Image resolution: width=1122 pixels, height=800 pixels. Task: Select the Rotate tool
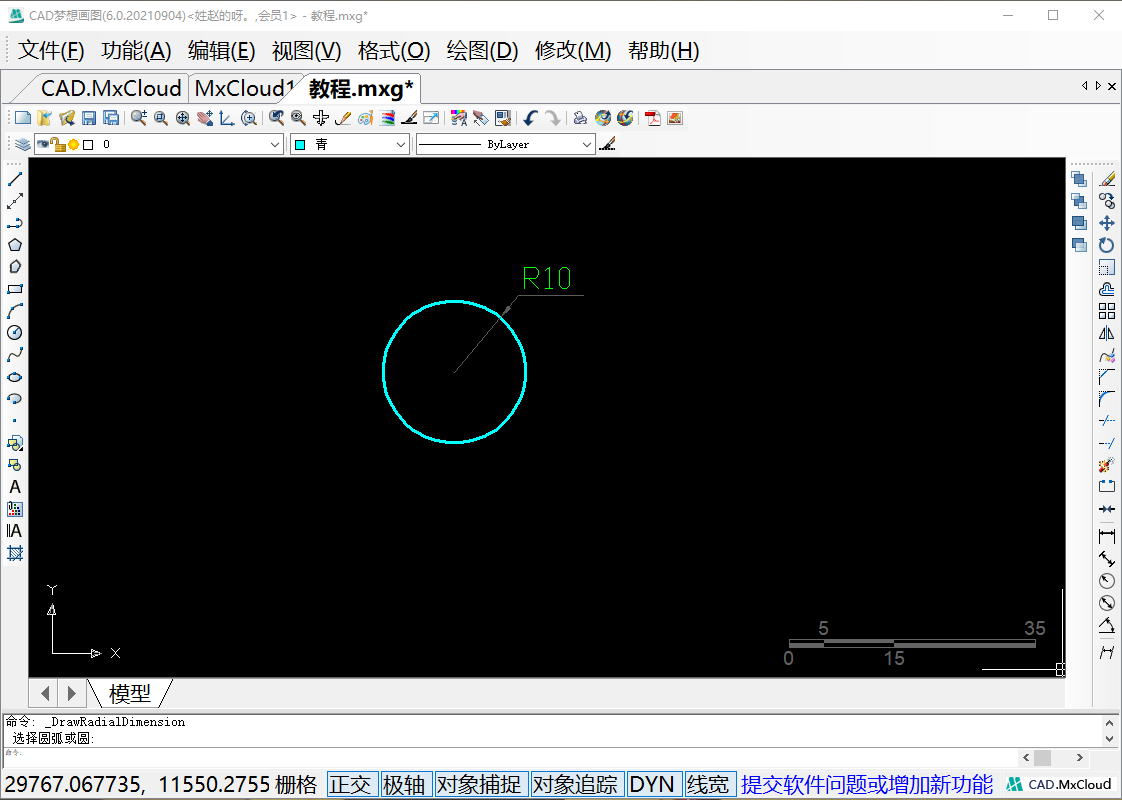click(x=1107, y=245)
